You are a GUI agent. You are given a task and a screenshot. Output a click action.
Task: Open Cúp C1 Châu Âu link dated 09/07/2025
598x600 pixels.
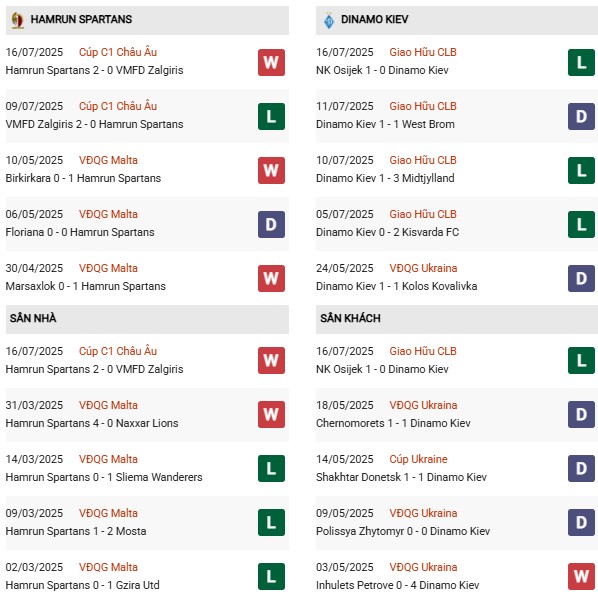pos(118,106)
